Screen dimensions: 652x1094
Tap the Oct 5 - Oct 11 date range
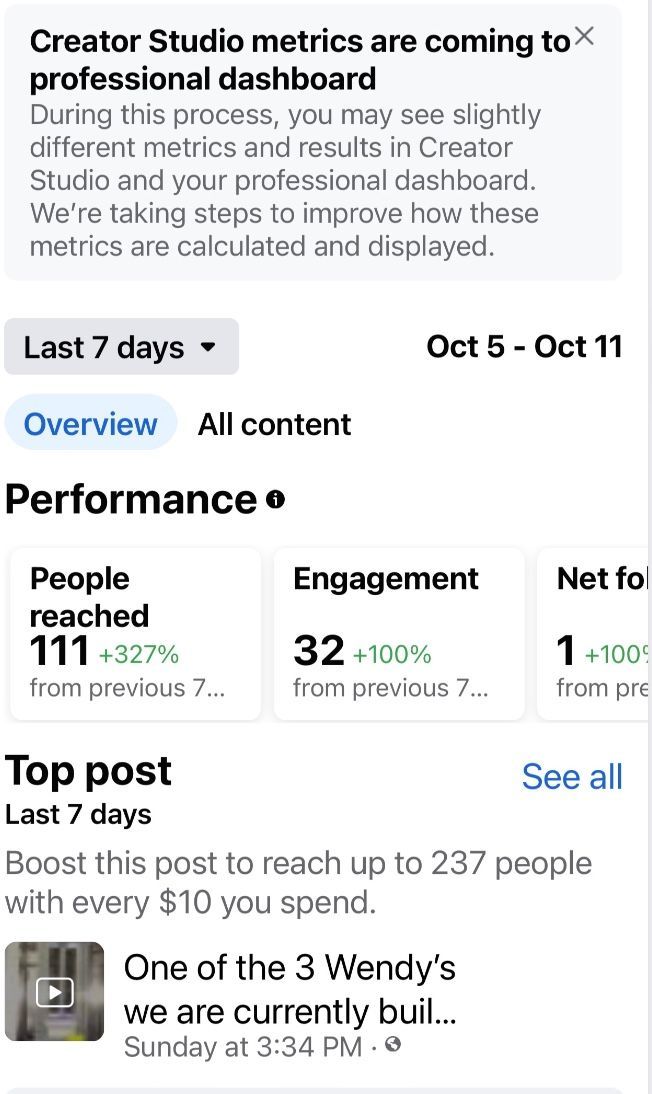coord(524,347)
